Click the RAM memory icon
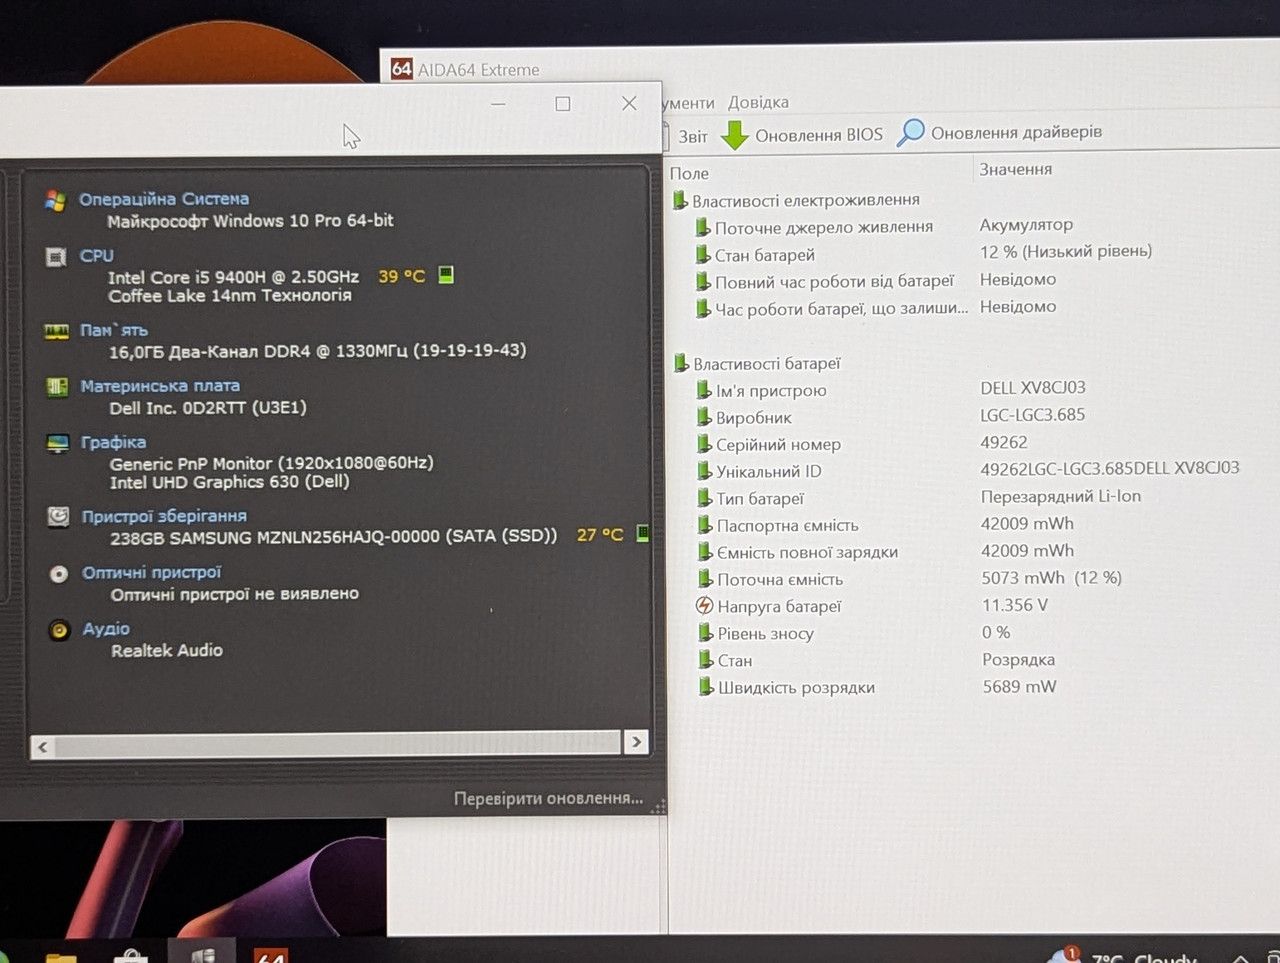Viewport: 1280px width, 963px height. 56,331
